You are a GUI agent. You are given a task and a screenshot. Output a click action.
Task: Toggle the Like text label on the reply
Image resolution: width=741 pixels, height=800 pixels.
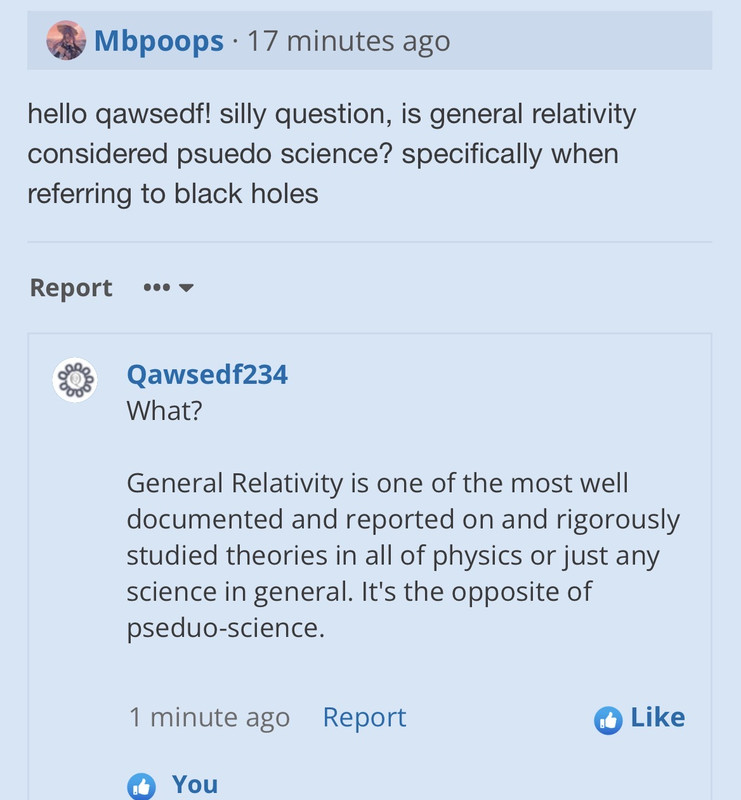pyautogui.click(x=658, y=717)
